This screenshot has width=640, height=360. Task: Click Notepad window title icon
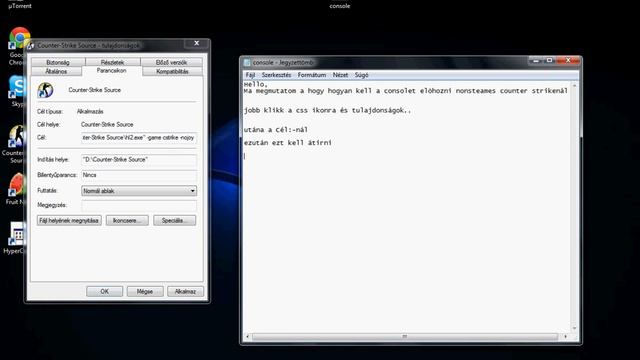(x=247, y=62)
